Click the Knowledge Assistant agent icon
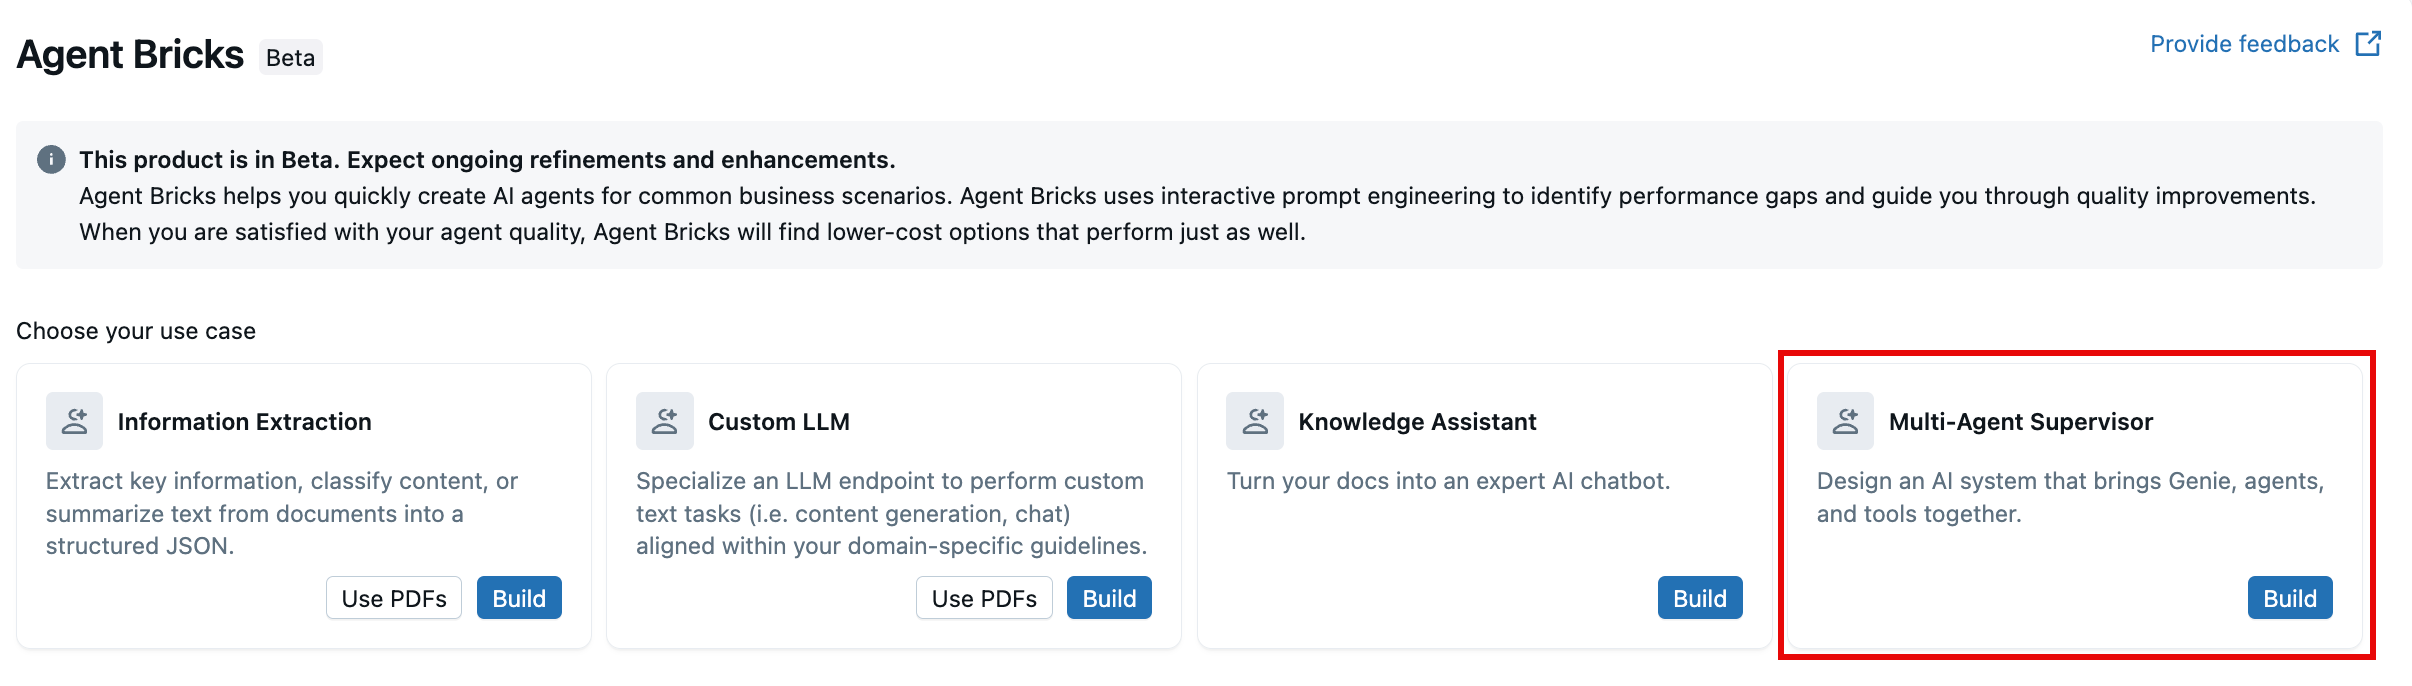The image size is (2412, 686). [x=1254, y=421]
